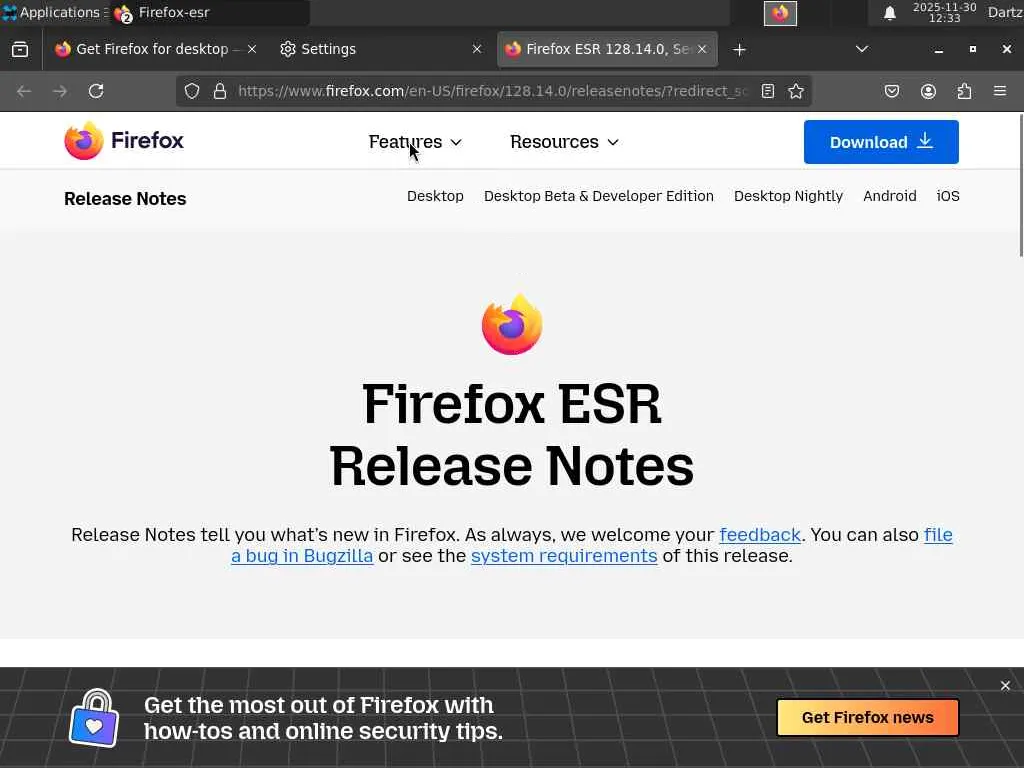Click the blue Download button
Image resolution: width=1024 pixels, height=768 pixels.
pyautogui.click(x=881, y=142)
